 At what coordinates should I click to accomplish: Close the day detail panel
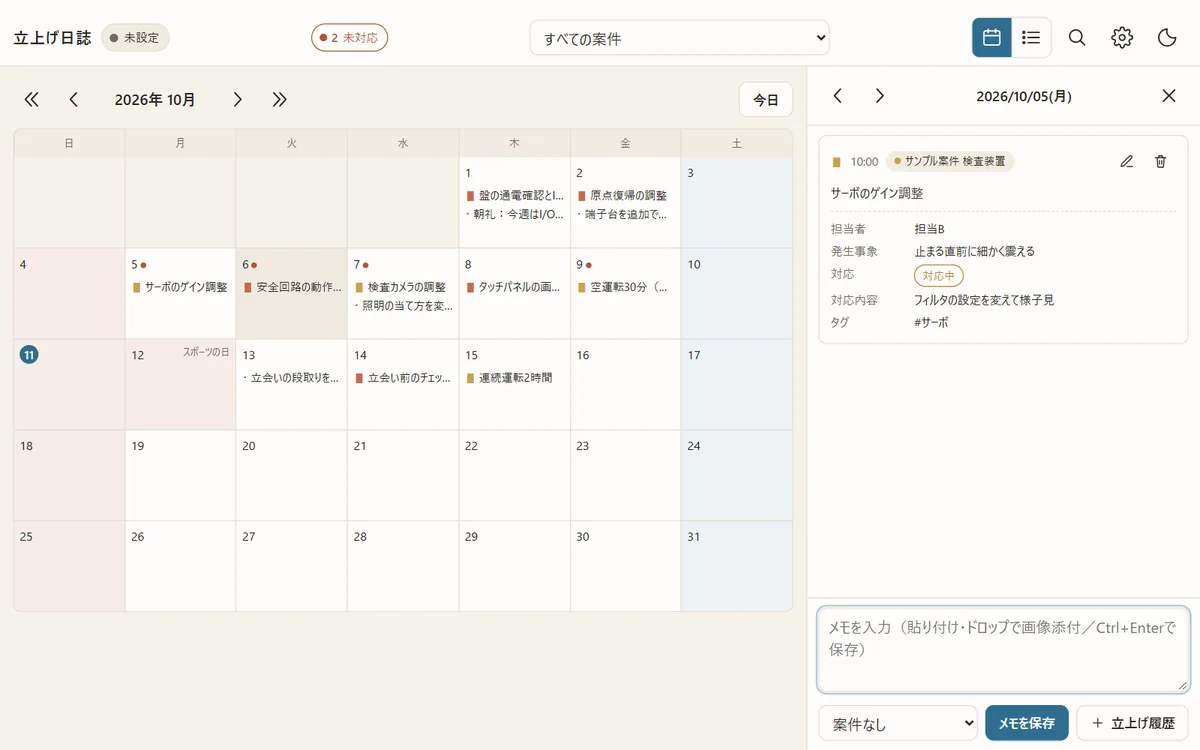click(x=1169, y=96)
